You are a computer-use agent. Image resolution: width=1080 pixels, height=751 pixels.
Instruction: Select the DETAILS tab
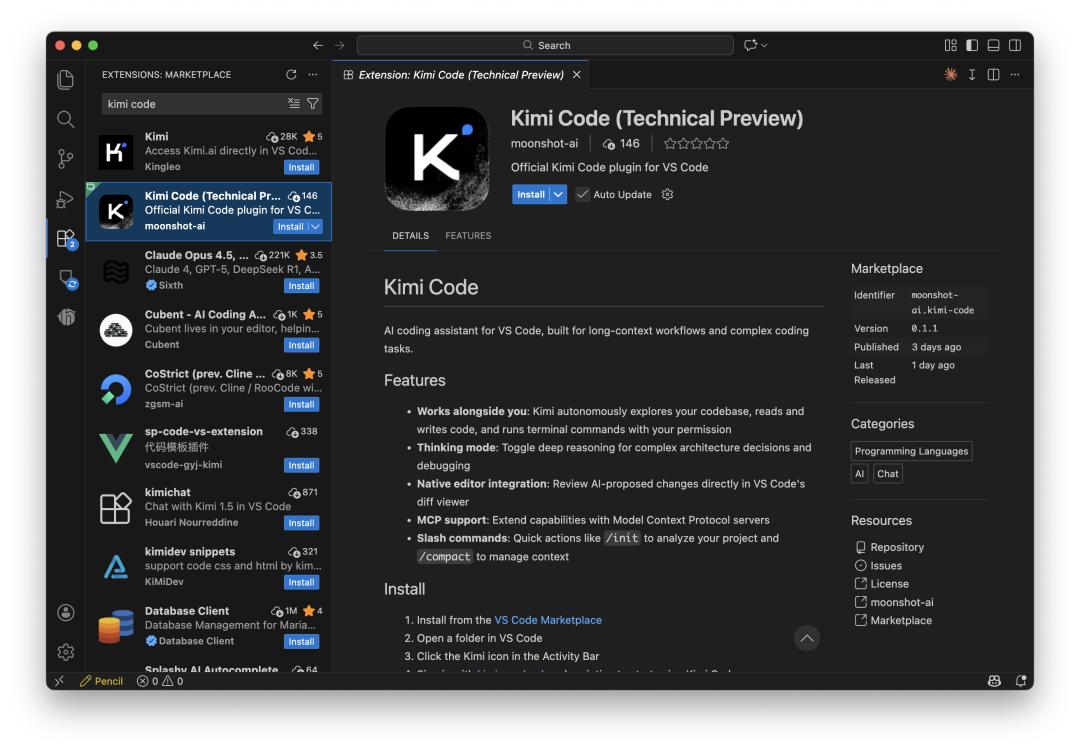click(410, 236)
